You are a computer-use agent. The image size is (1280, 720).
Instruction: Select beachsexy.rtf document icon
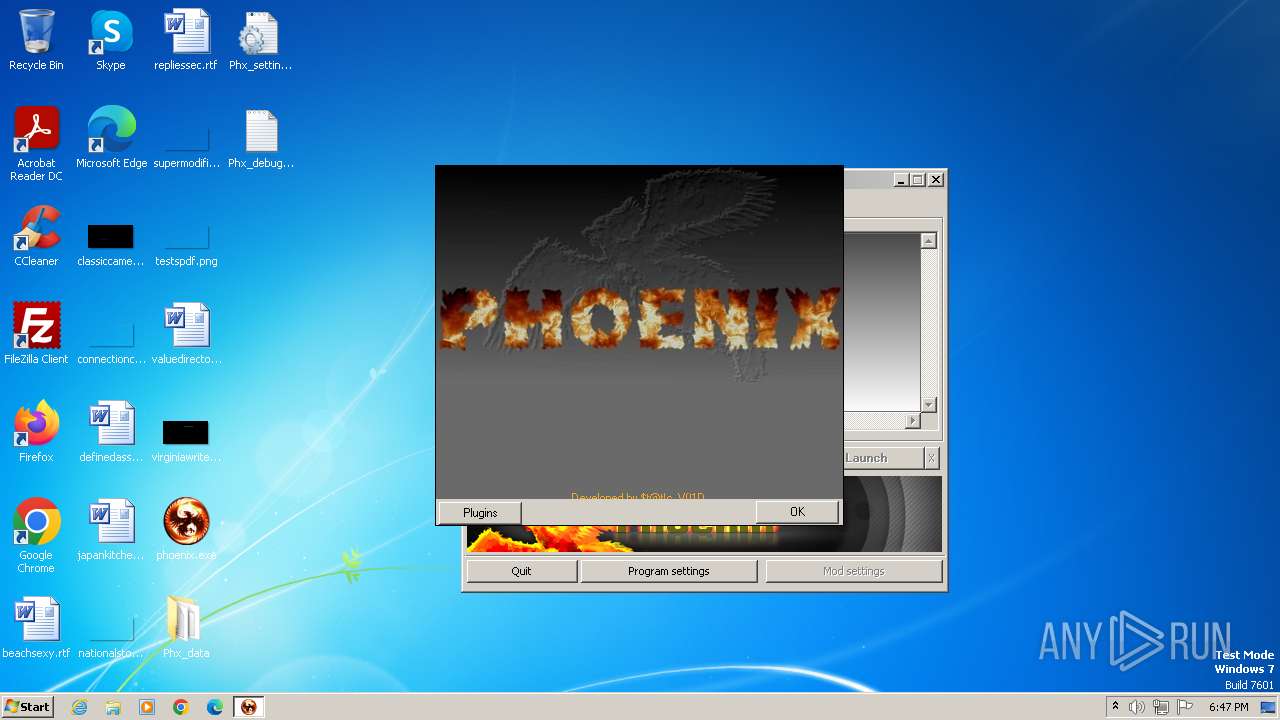pyautogui.click(x=36, y=628)
